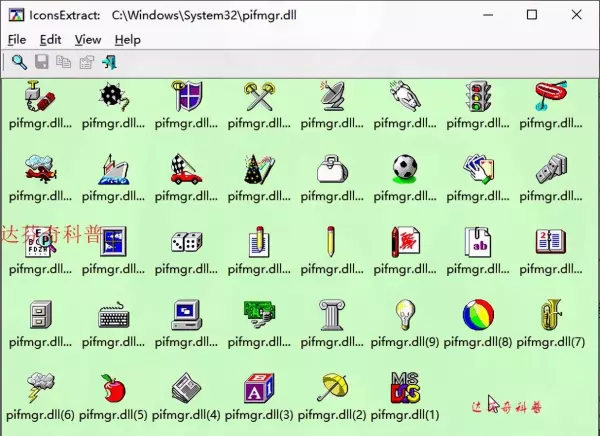Select the light bulb icon pifmgr.dll(9)

click(405, 315)
